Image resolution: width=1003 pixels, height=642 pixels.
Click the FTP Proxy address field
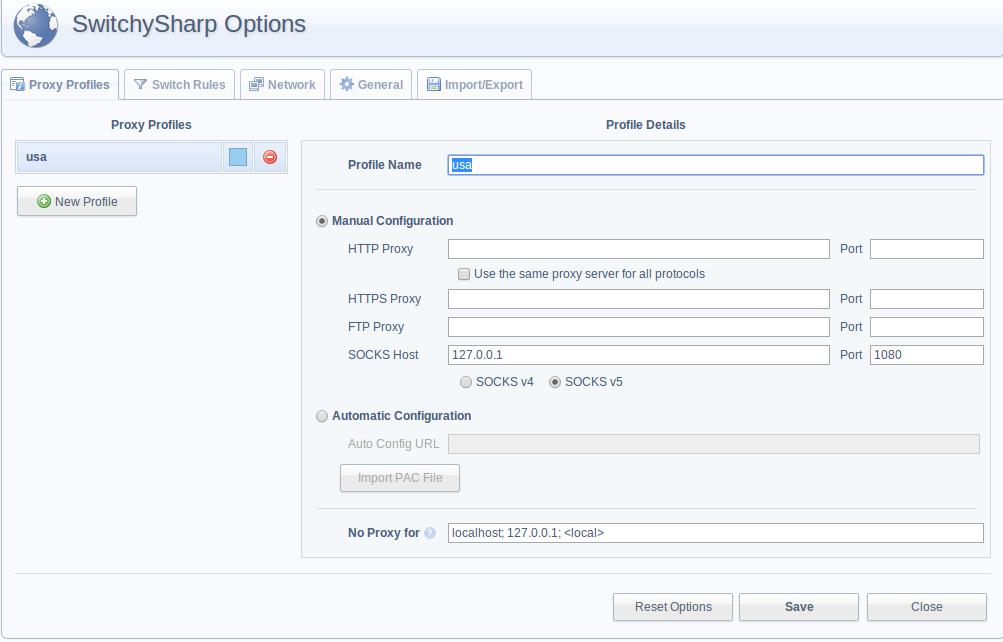coord(639,327)
